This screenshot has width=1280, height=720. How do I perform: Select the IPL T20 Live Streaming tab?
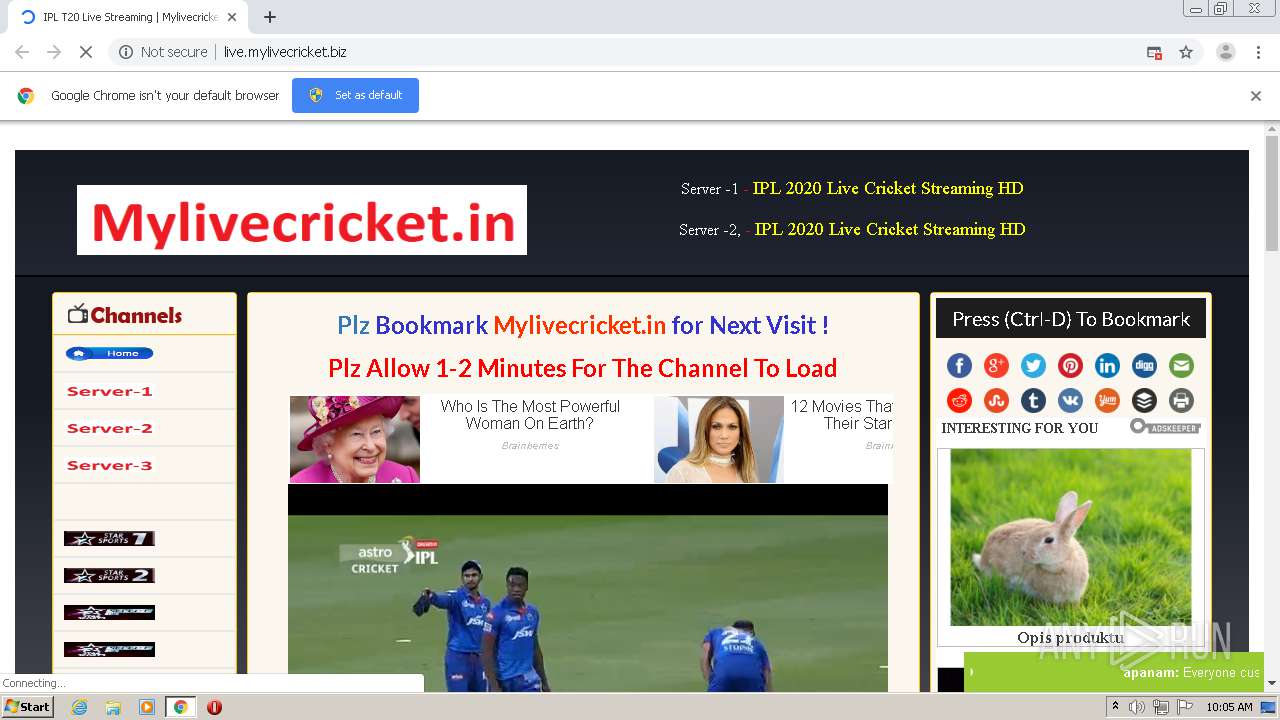(x=129, y=17)
